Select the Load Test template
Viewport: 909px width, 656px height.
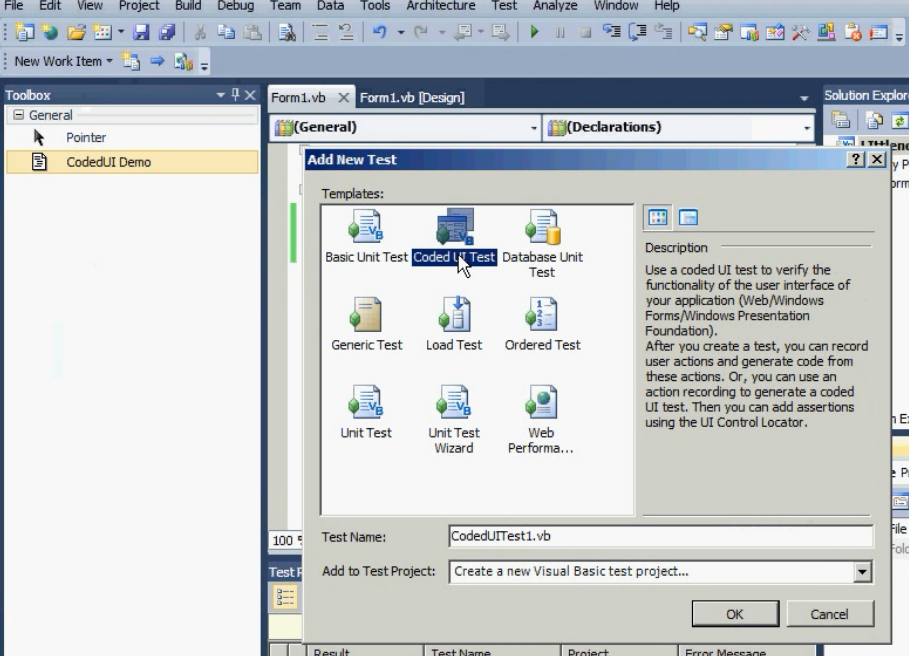tap(454, 325)
